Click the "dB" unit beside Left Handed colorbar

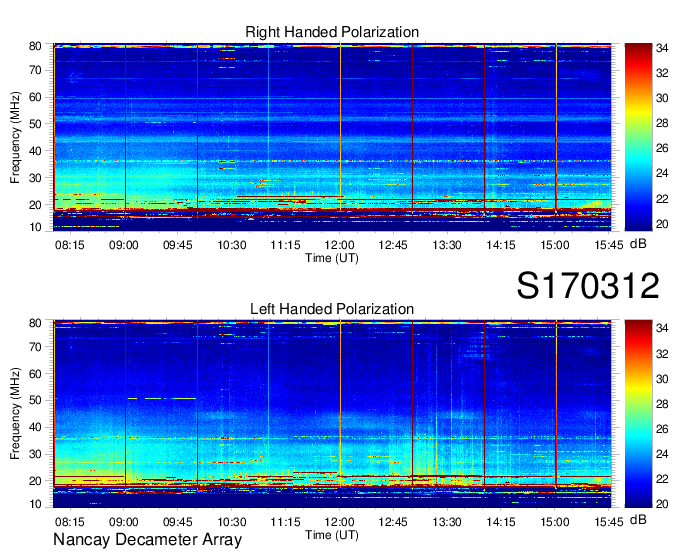point(638,519)
